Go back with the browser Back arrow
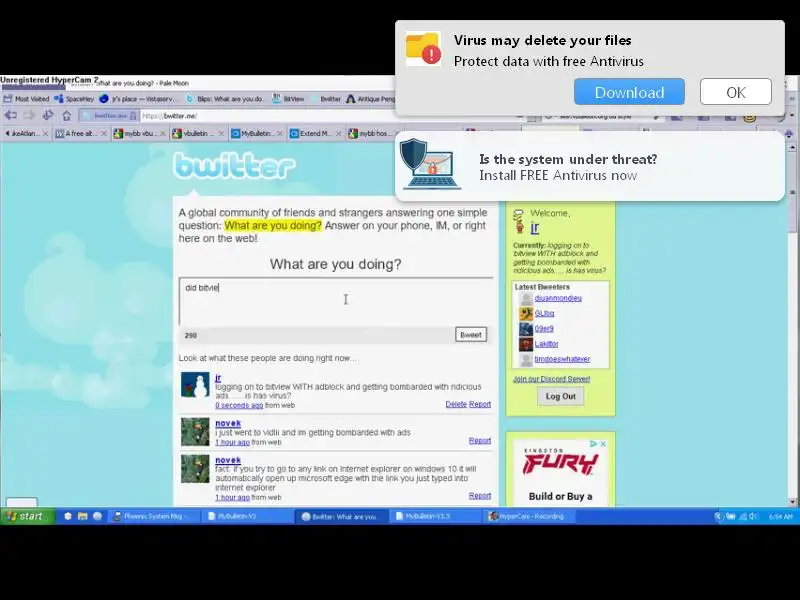This screenshot has height=600, width=800. click(x=11, y=116)
